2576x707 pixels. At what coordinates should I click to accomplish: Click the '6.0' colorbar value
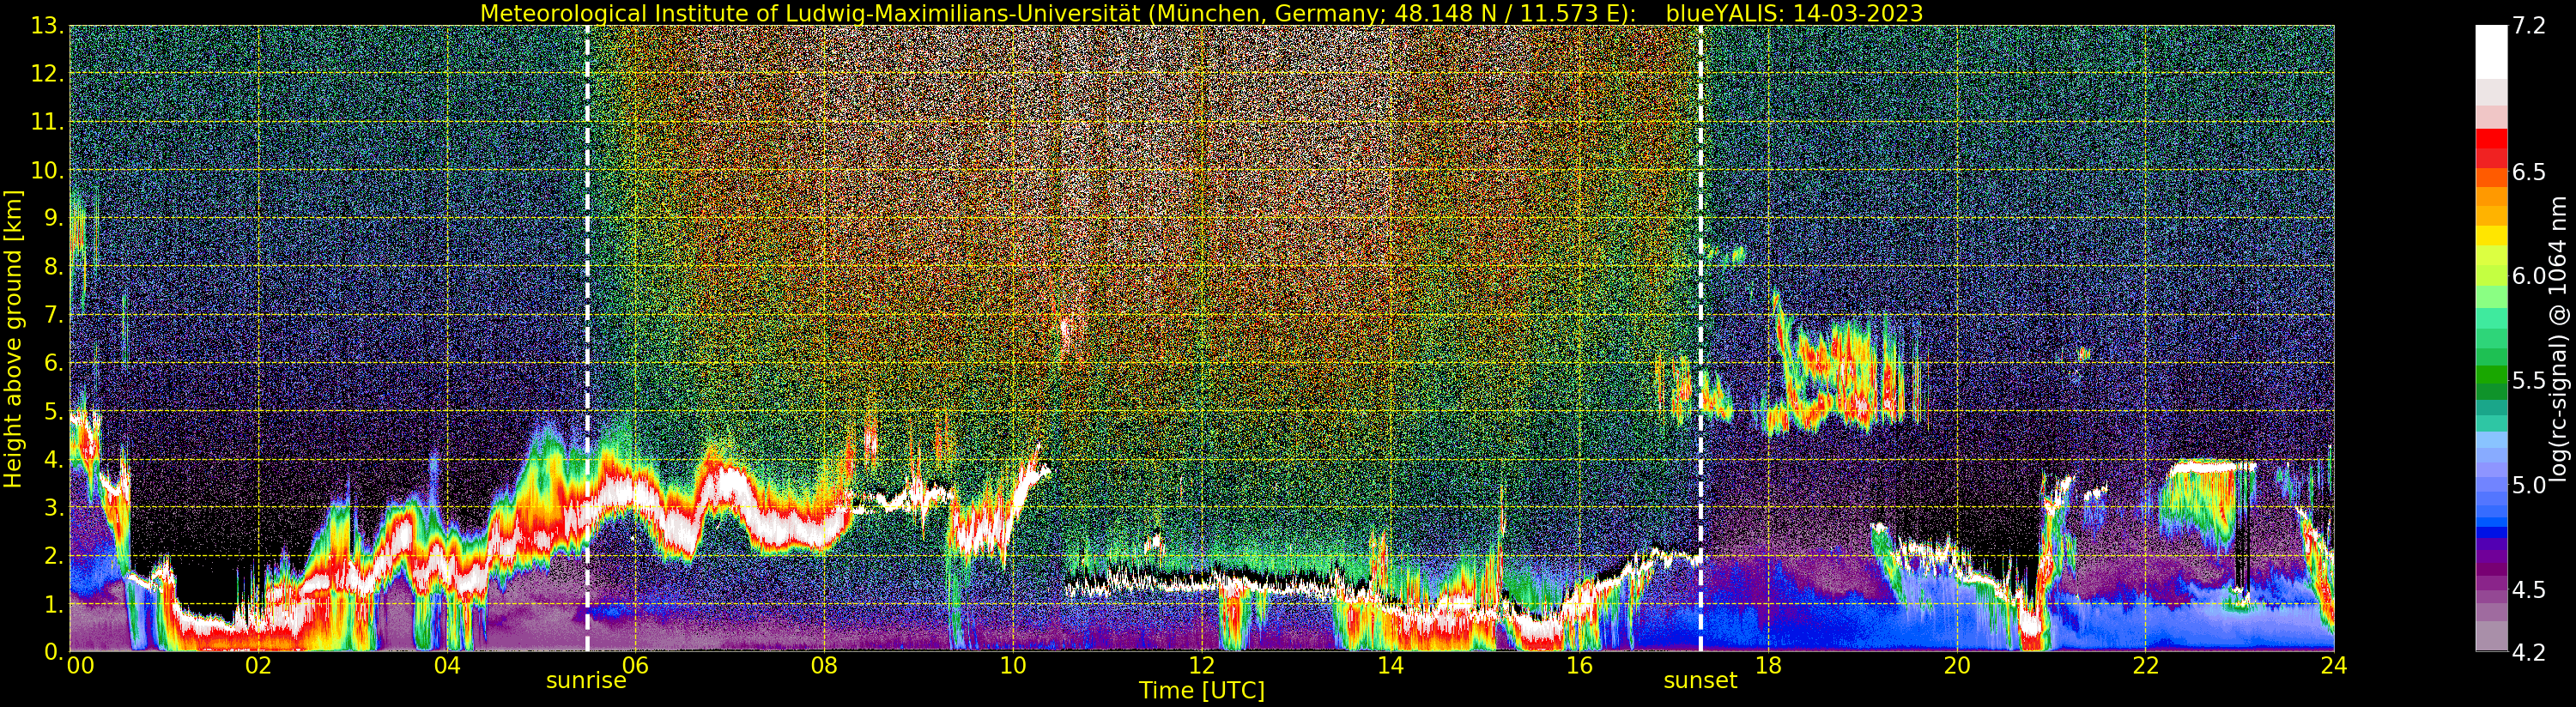(2528, 276)
